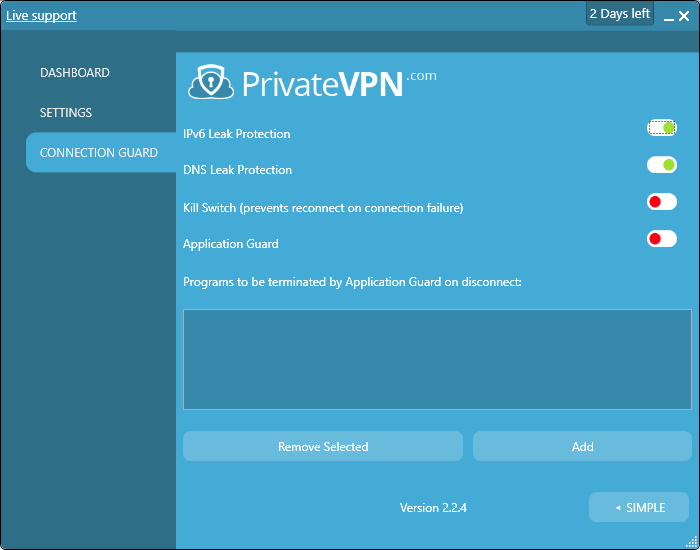Image resolution: width=700 pixels, height=550 pixels.
Task: Switch to Simple view
Action: tap(639, 507)
